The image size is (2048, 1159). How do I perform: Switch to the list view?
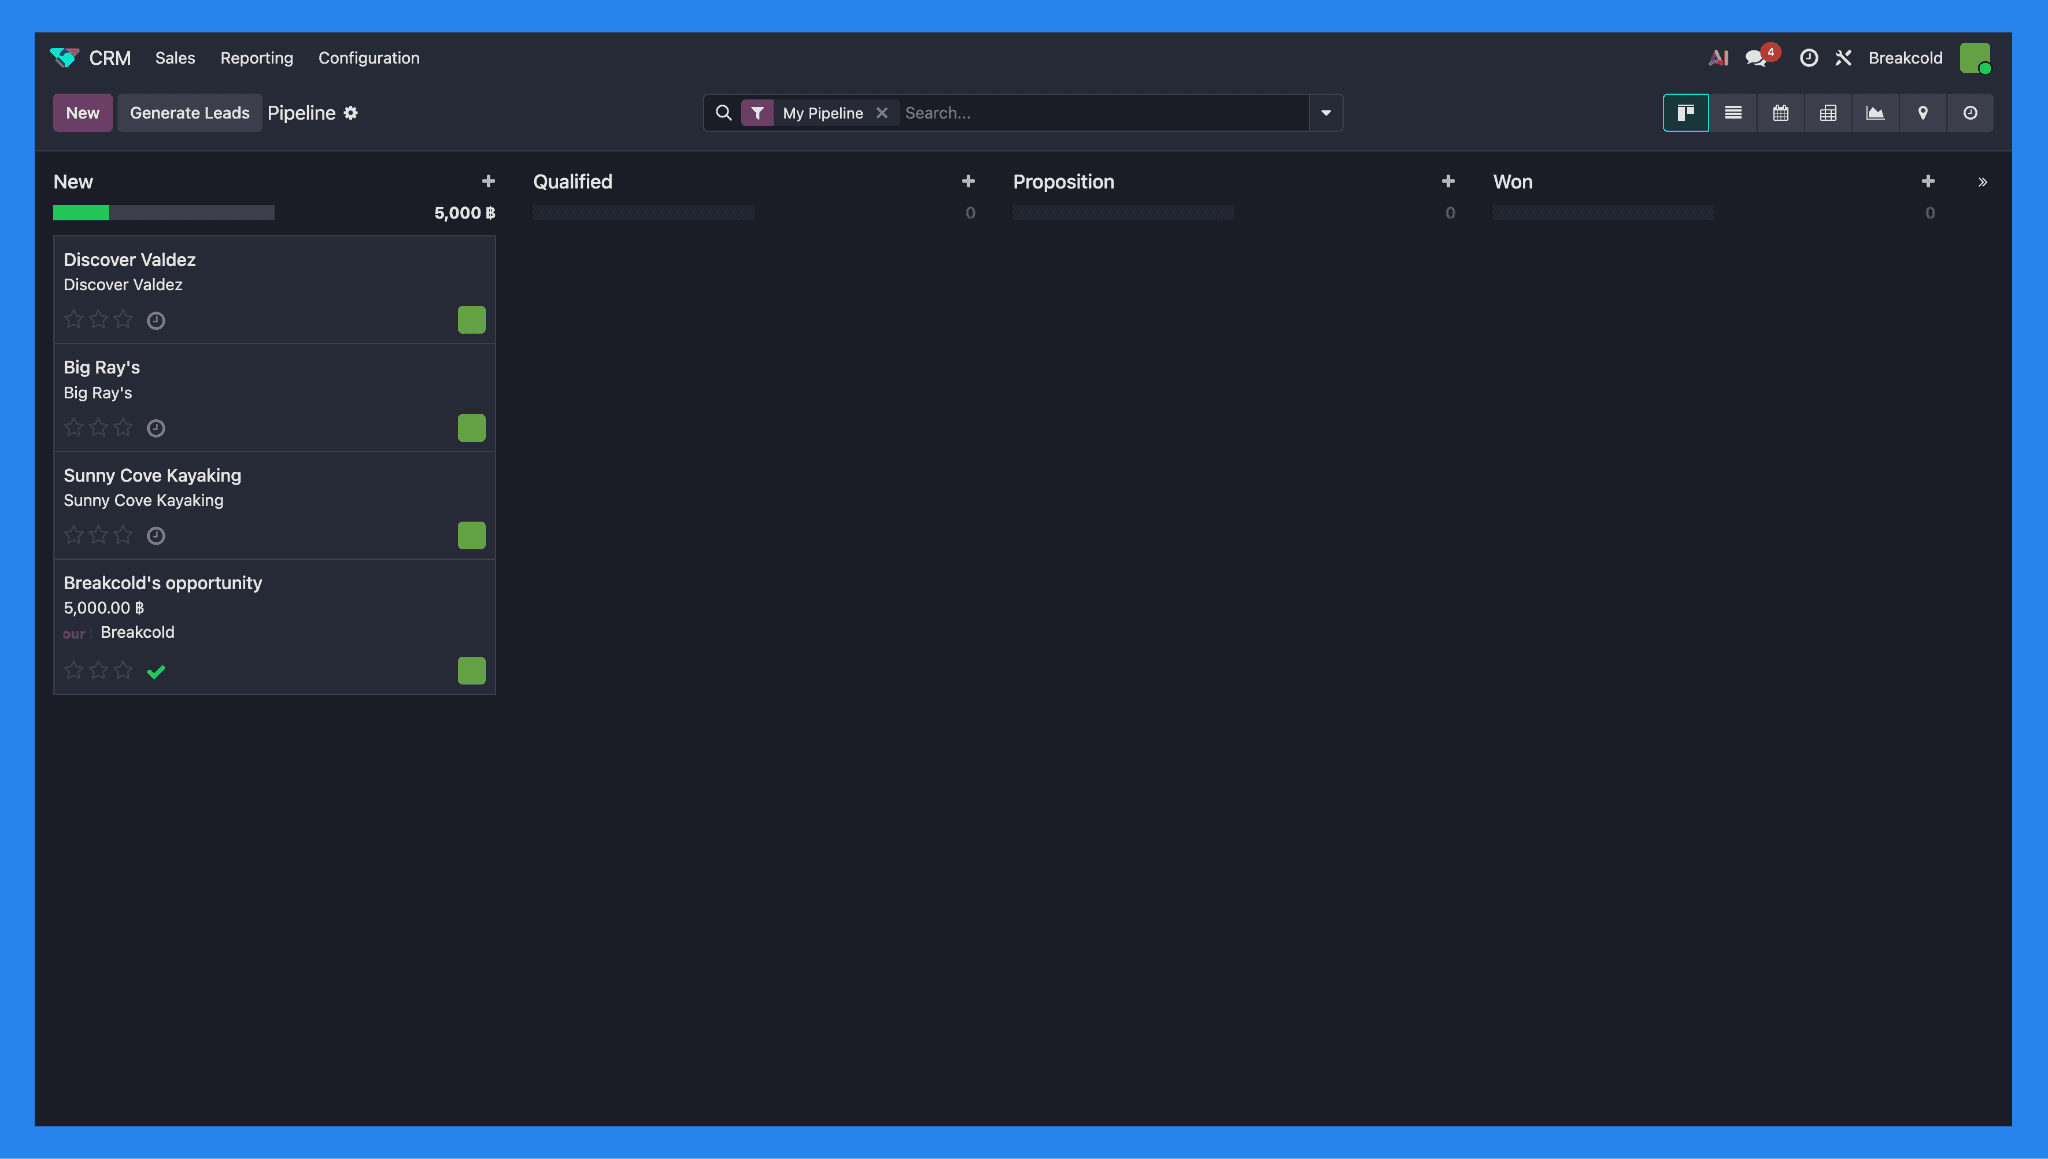tap(1733, 113)
